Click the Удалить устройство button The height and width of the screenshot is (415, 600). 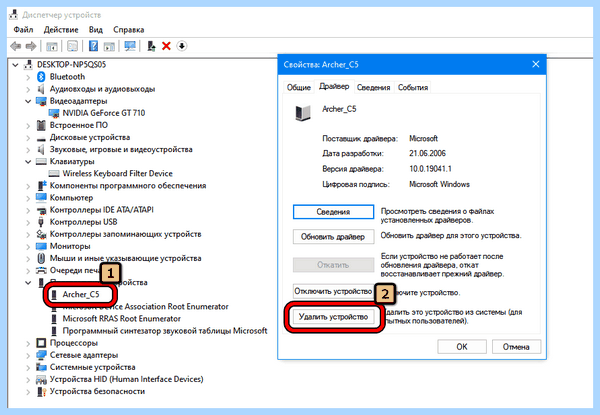(x=333, y=317)
